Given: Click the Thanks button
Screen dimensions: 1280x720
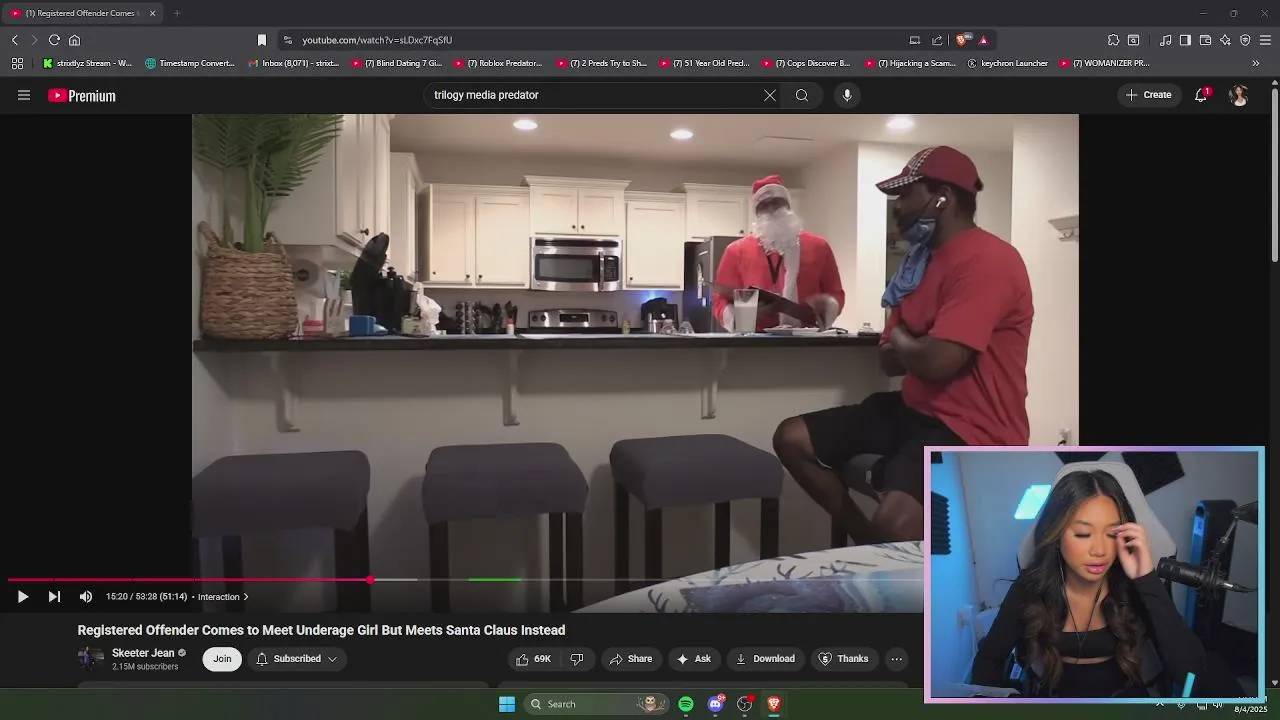Looking at the screenshot, I should coord(844,659).
